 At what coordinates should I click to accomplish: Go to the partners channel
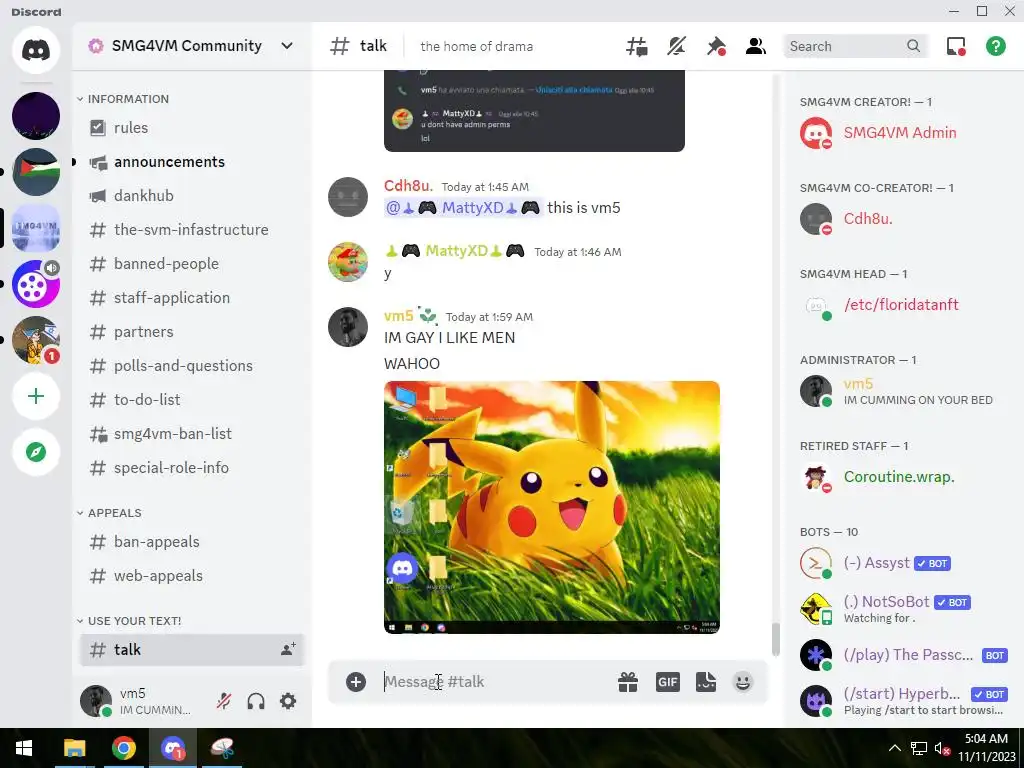[x=191, y=332]
